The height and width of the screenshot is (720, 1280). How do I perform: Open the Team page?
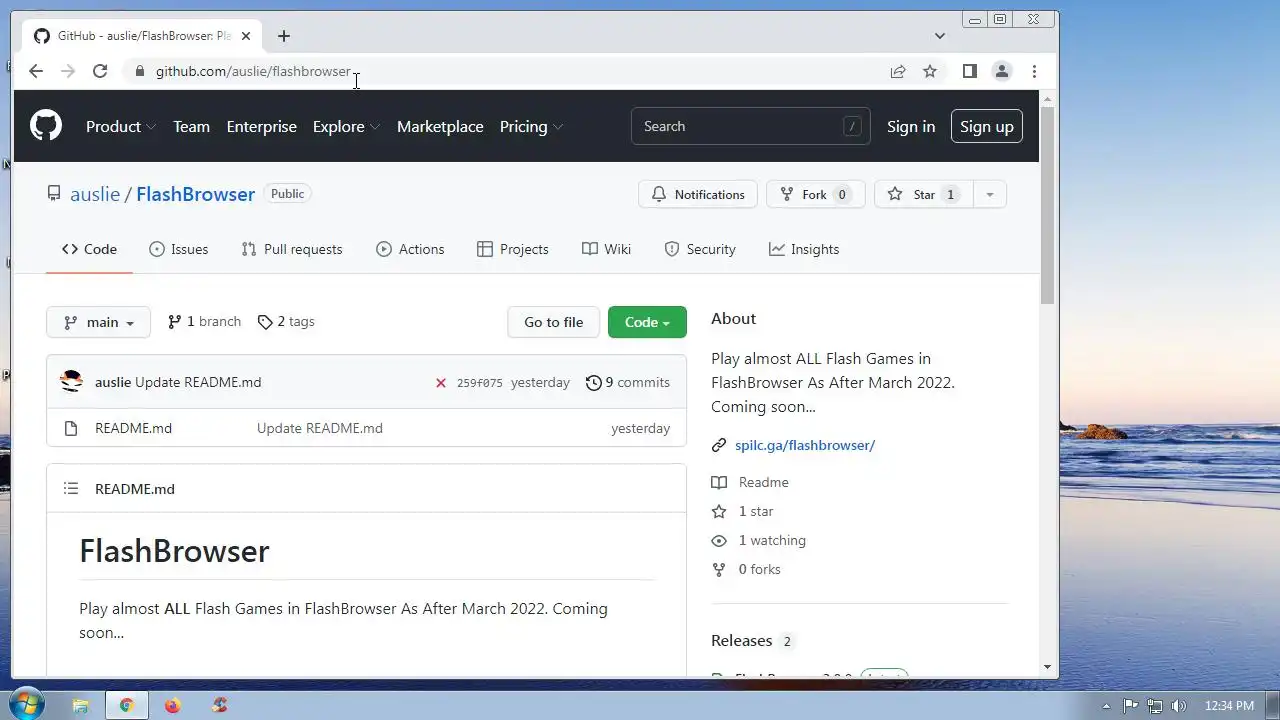click(191, 126)
